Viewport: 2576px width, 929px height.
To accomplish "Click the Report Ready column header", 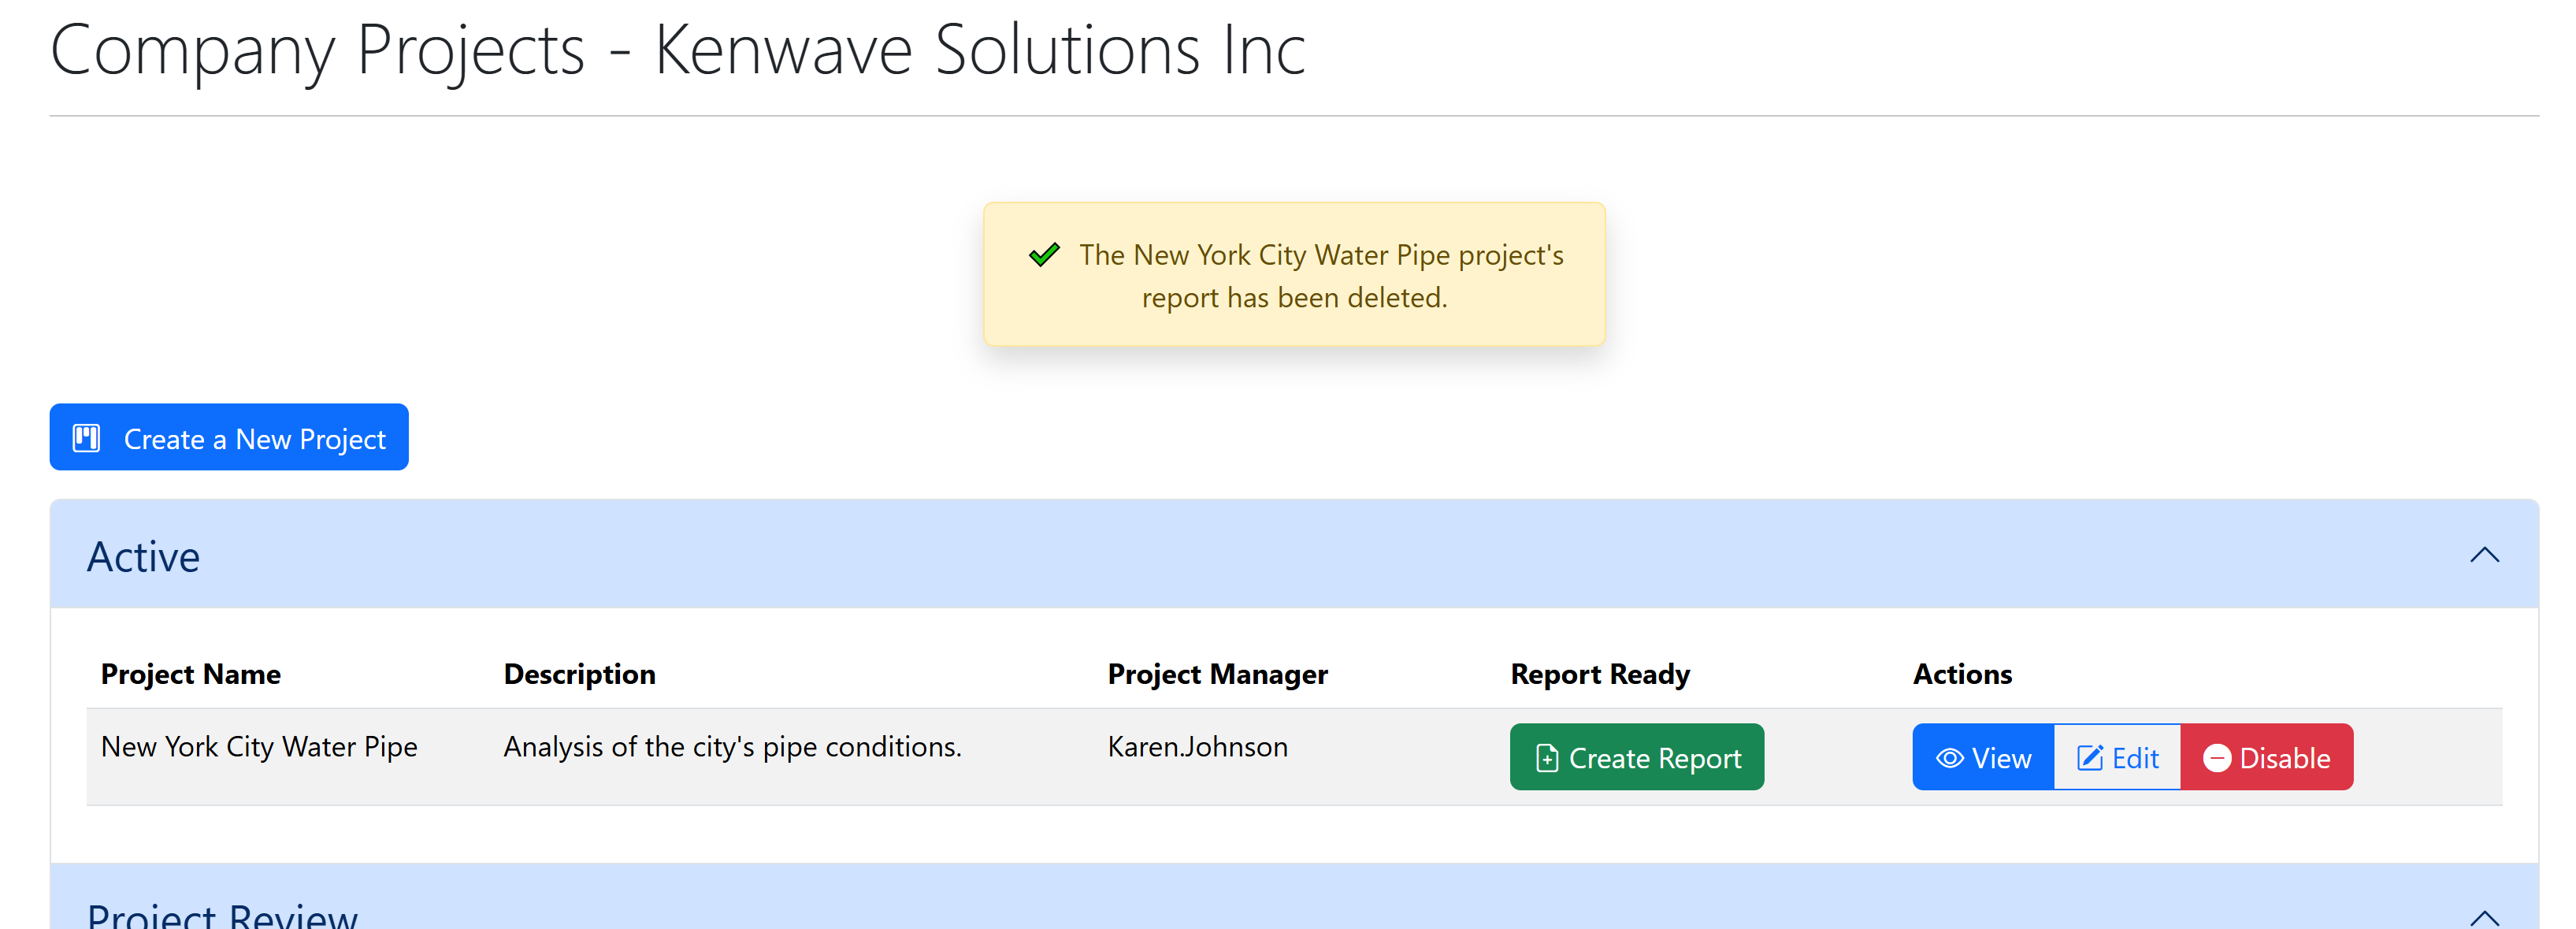I will point(1599,674).
